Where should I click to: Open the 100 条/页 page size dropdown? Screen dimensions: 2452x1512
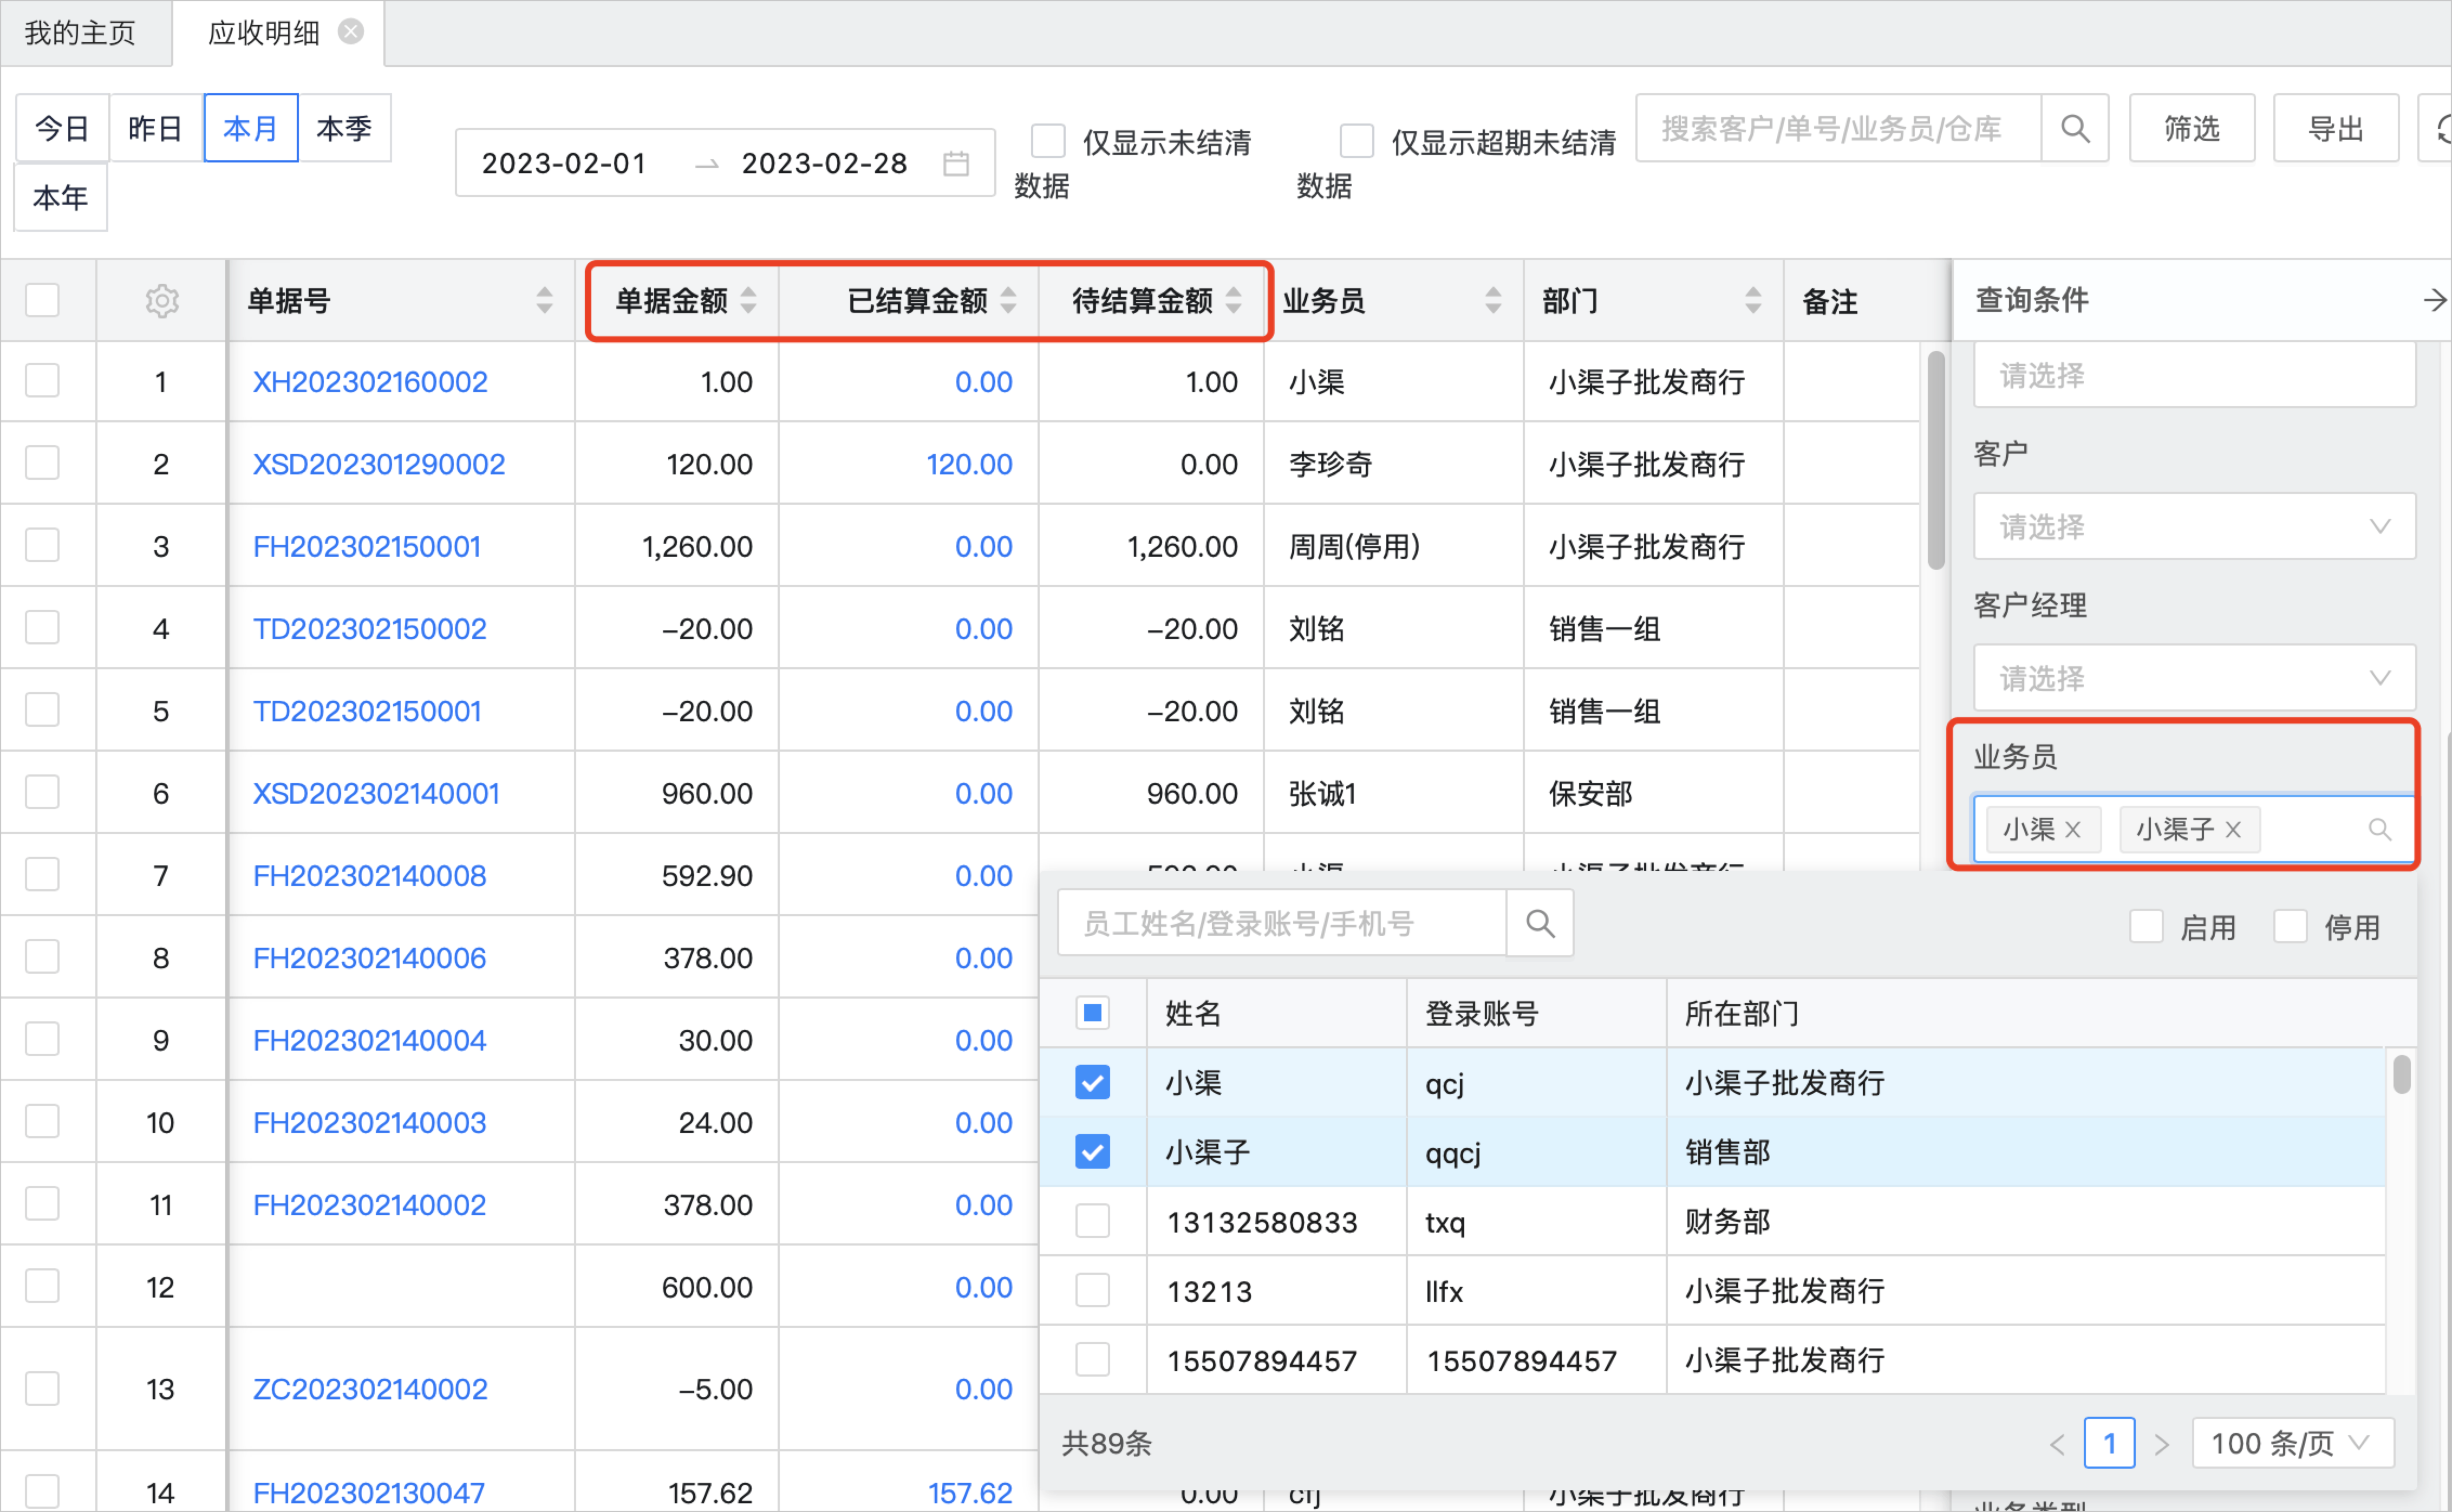2293,1443
